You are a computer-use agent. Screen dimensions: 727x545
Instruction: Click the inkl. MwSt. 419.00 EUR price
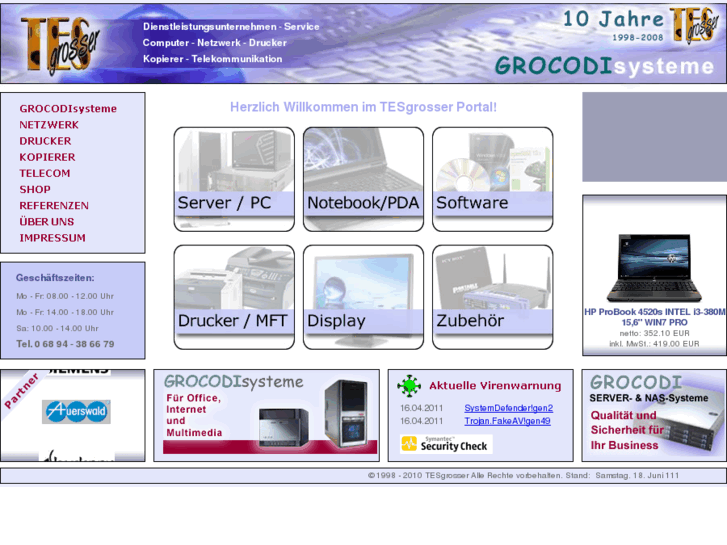[x=654, y=344]
